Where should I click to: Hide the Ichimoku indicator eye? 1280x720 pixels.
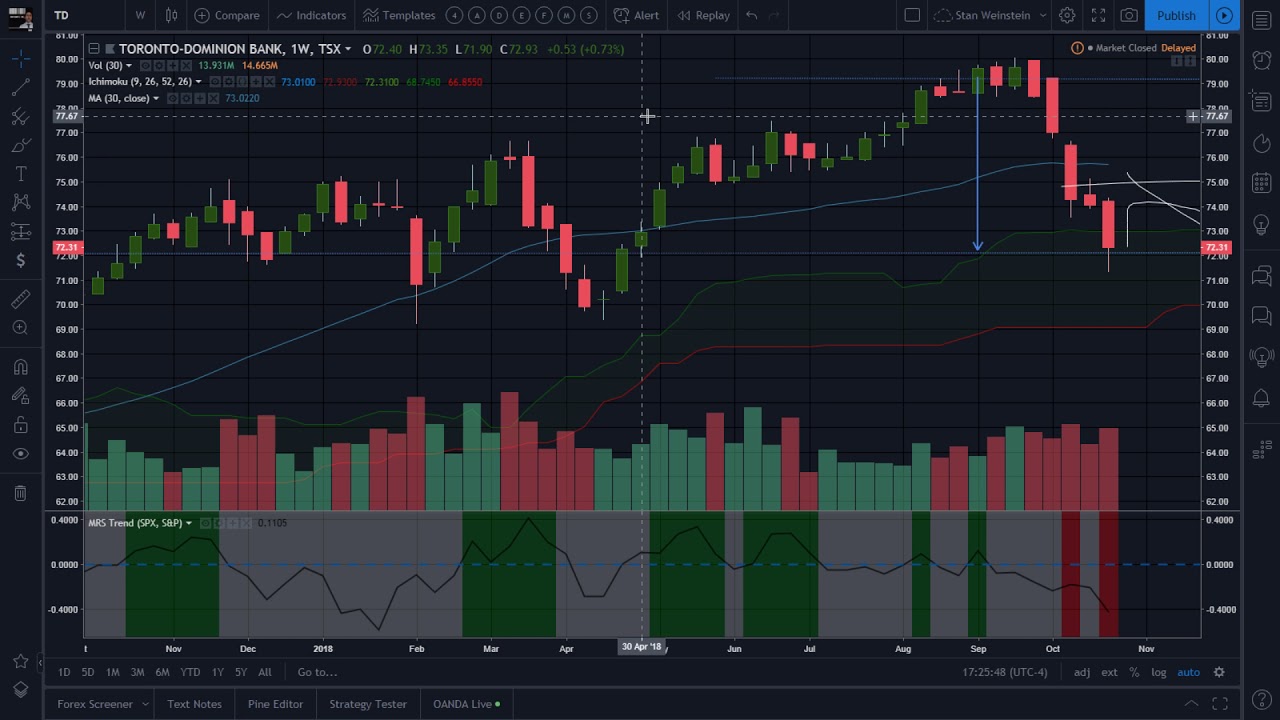[215, 82]
